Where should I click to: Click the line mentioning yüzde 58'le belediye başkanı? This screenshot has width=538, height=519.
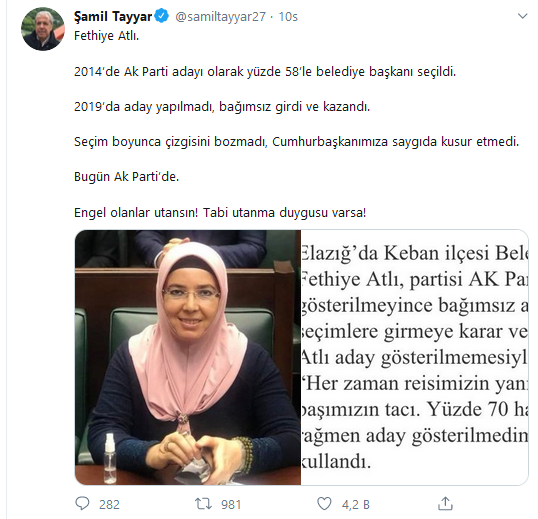(265, 71)
